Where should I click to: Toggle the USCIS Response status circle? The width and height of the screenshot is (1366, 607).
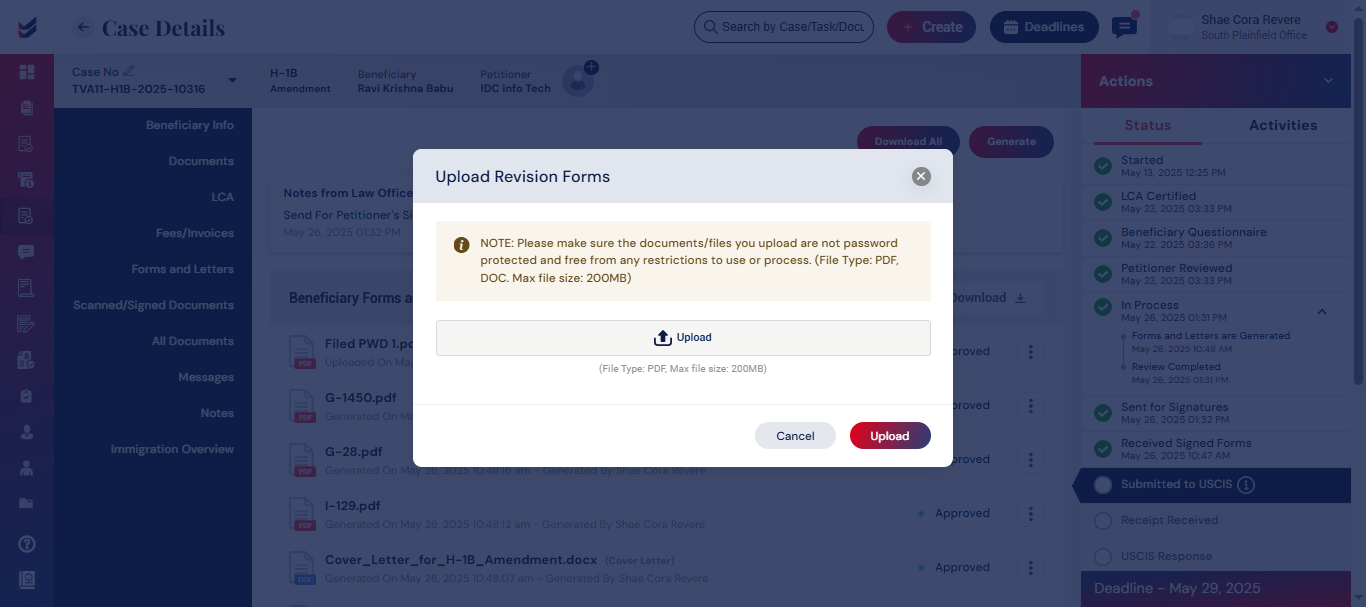[1103, 557]
